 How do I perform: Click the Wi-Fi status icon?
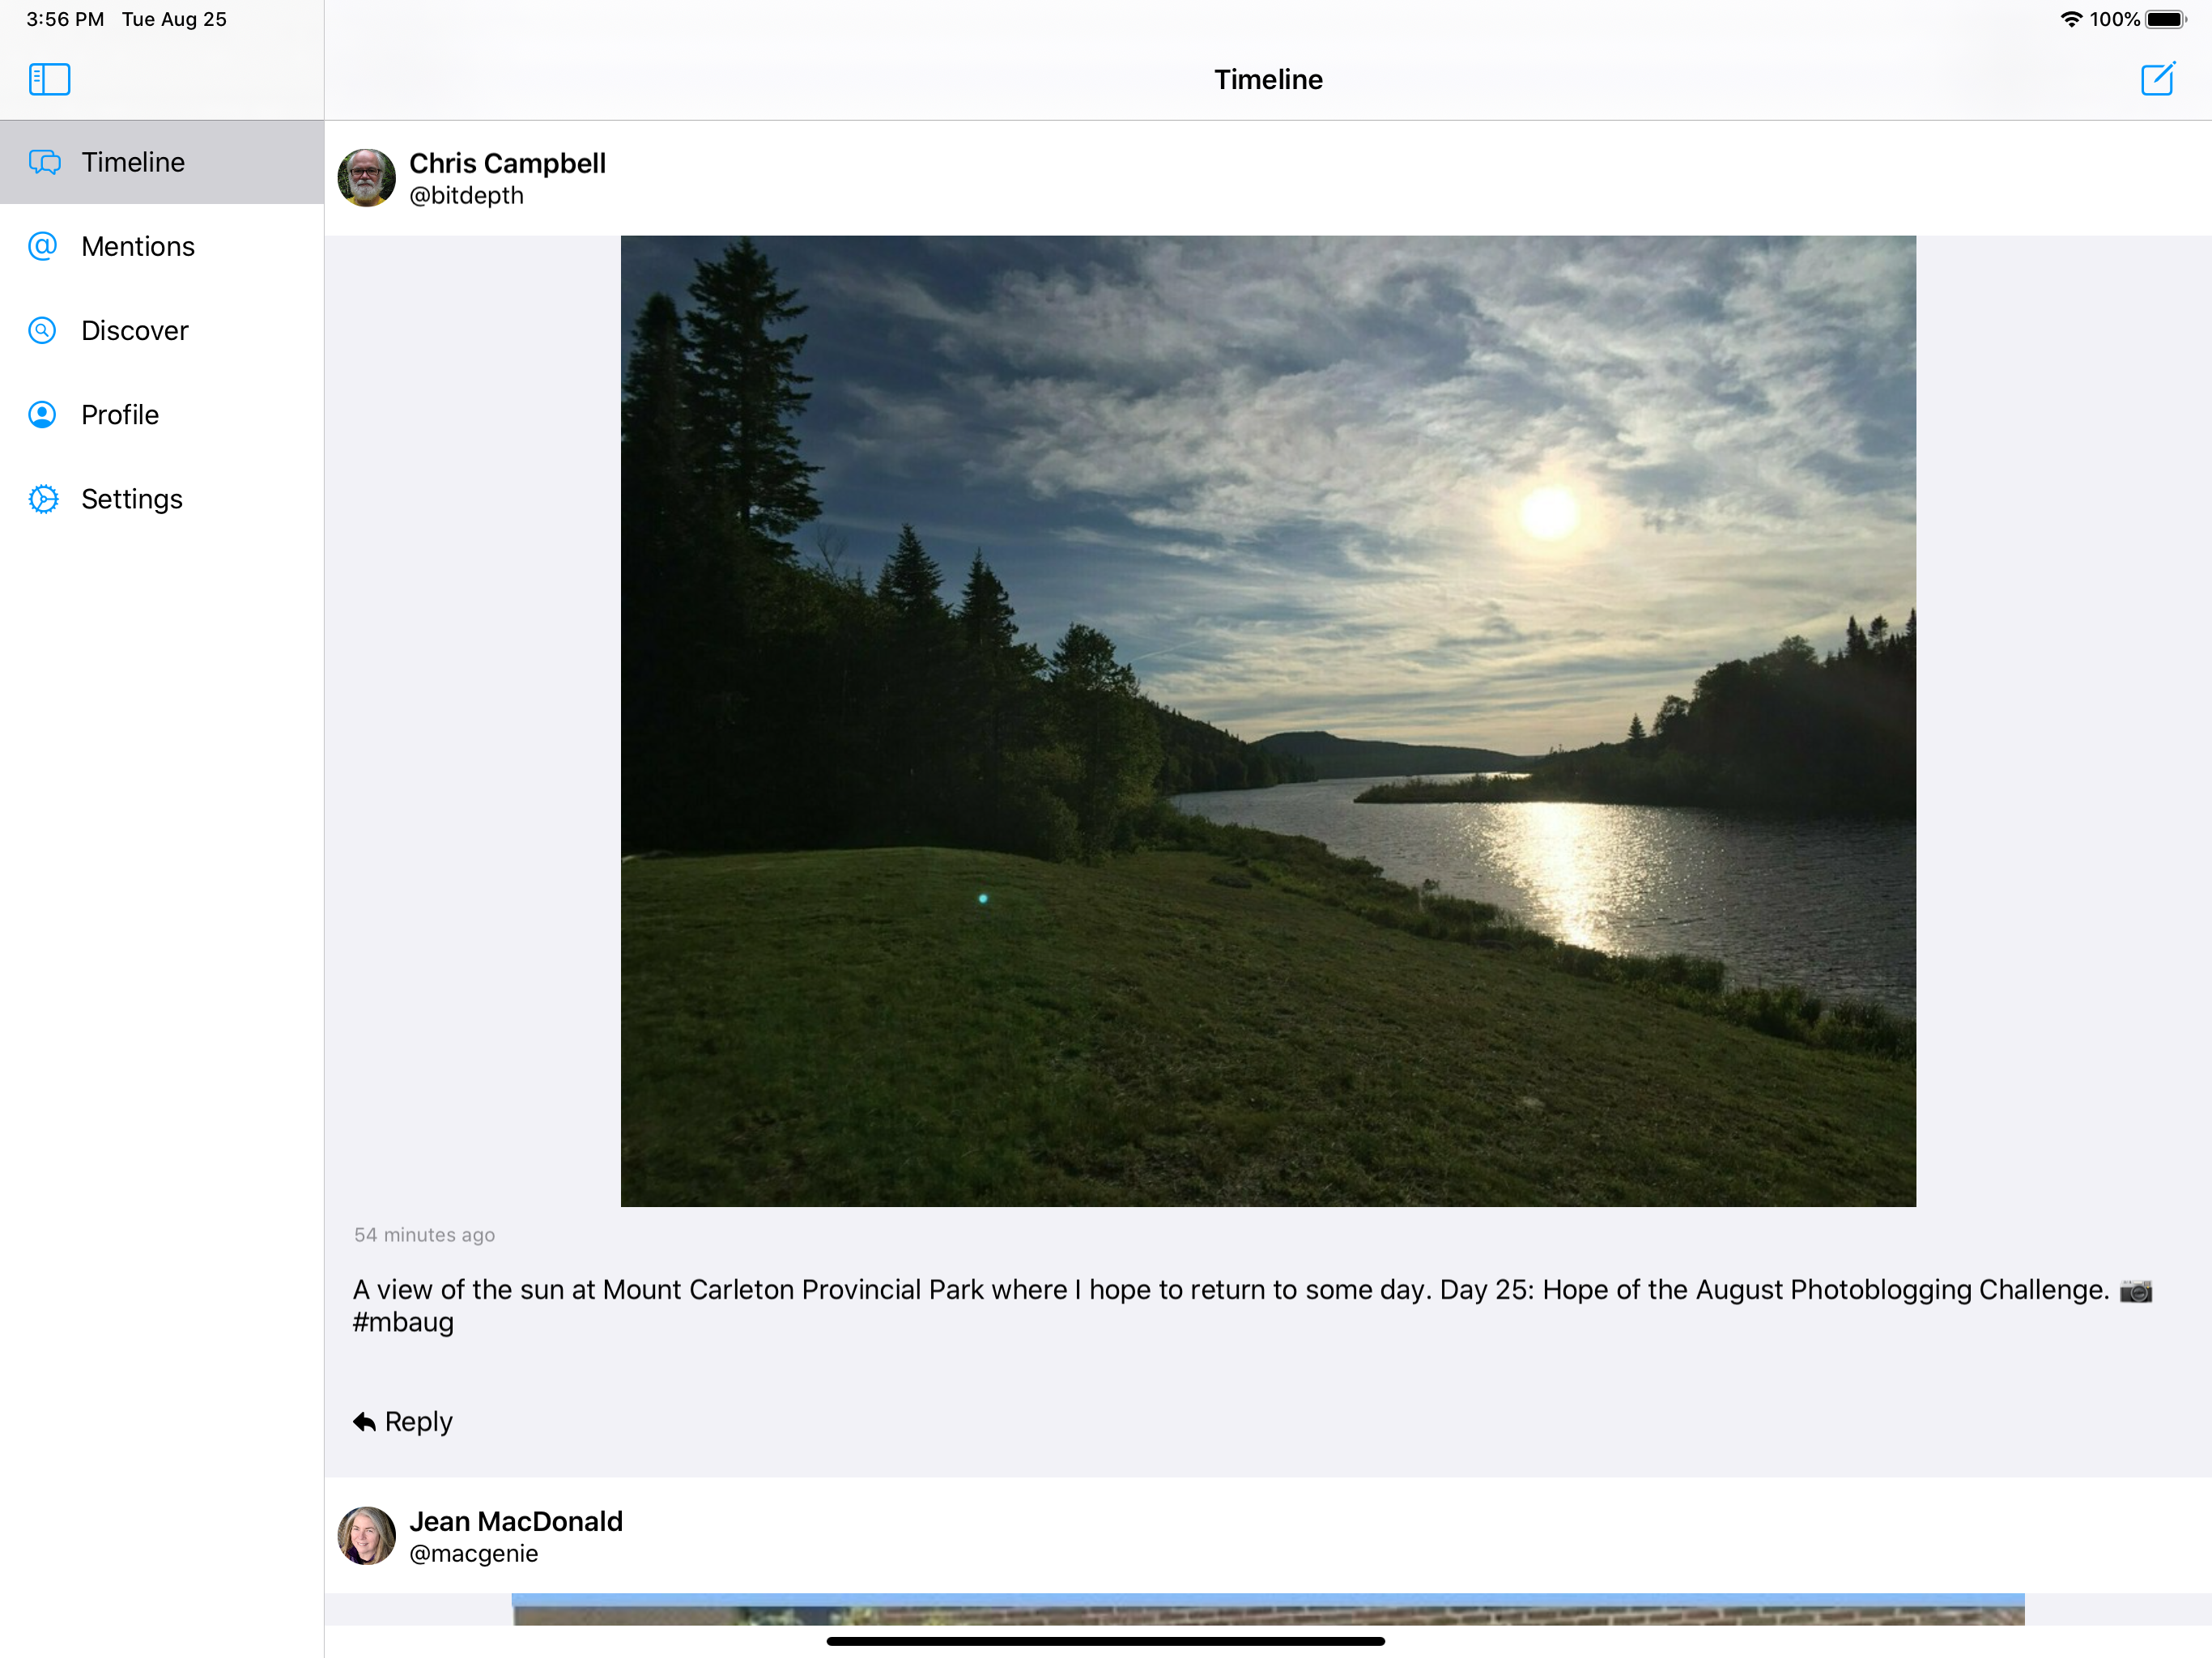point(2070,19)
